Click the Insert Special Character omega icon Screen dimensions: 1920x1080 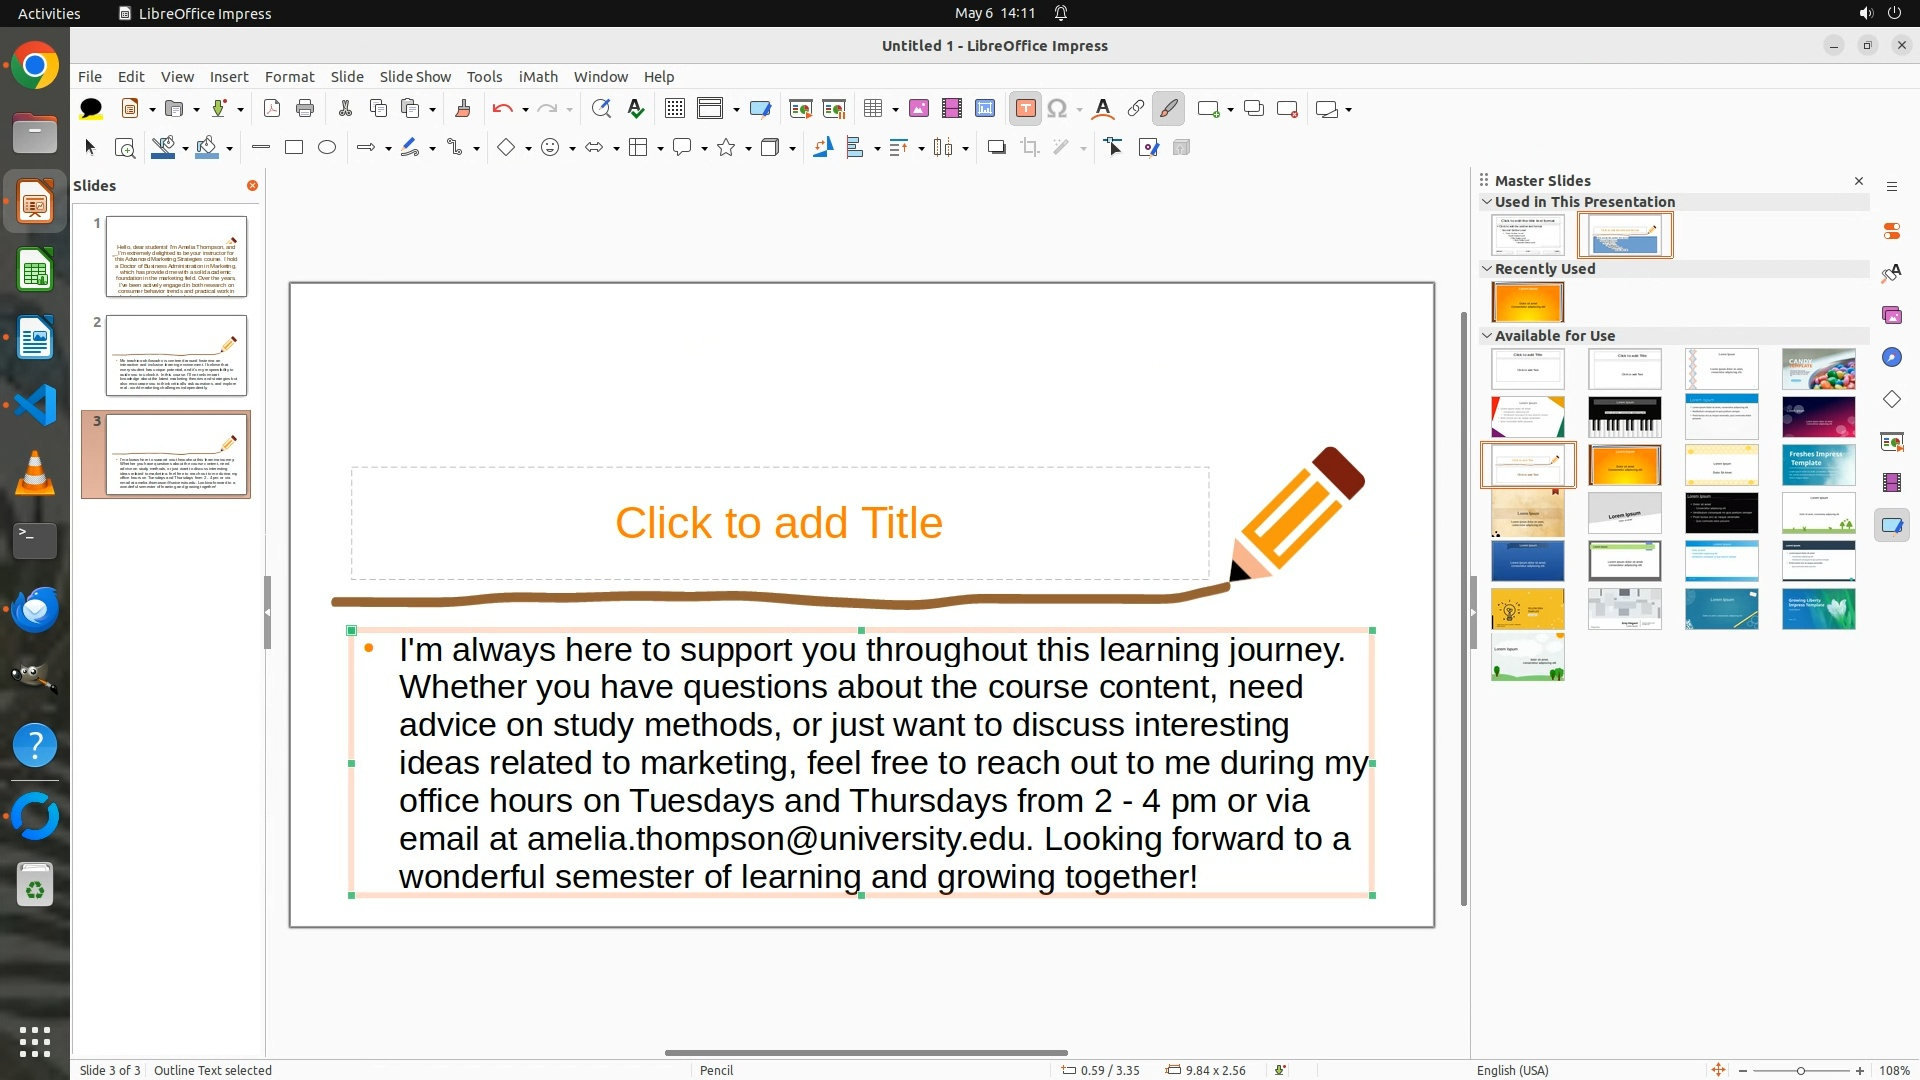[1057, 109]
